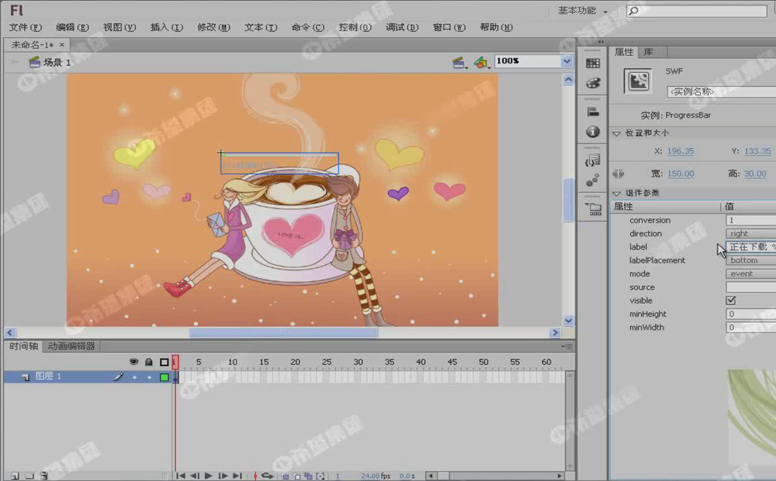Open the Info panel icon
776x481 pixels.
(593, 132)
